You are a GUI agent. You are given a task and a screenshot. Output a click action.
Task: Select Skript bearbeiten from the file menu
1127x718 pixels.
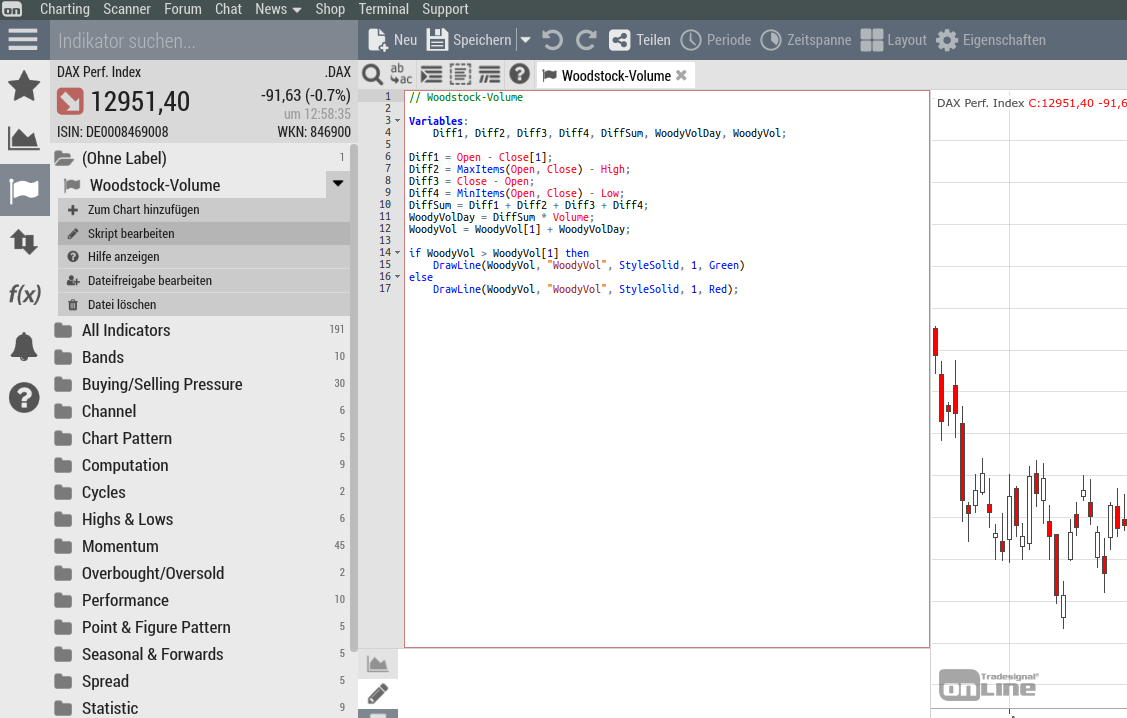(x=131, y=233)
